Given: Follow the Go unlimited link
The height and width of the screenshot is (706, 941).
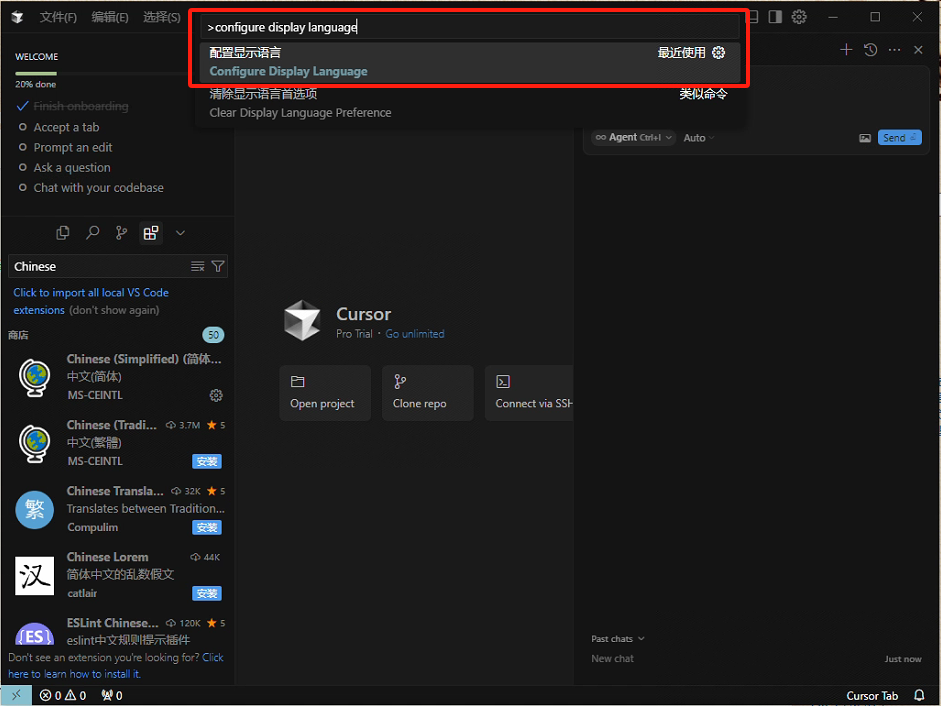Looking at the screenshot, I should click(415, 334).
